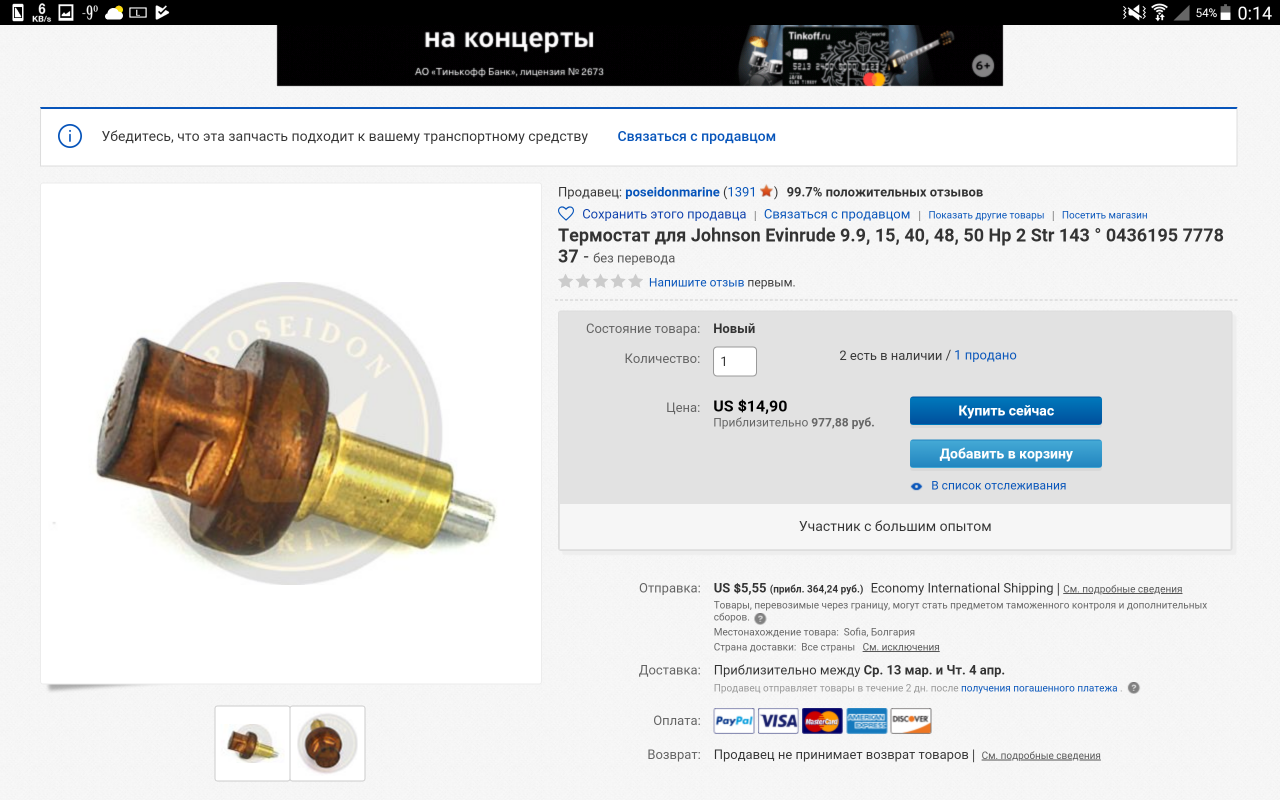1280x800 pixels.
Task: Select the second thermostat photo thumbnail
Action: pos(328,743)
